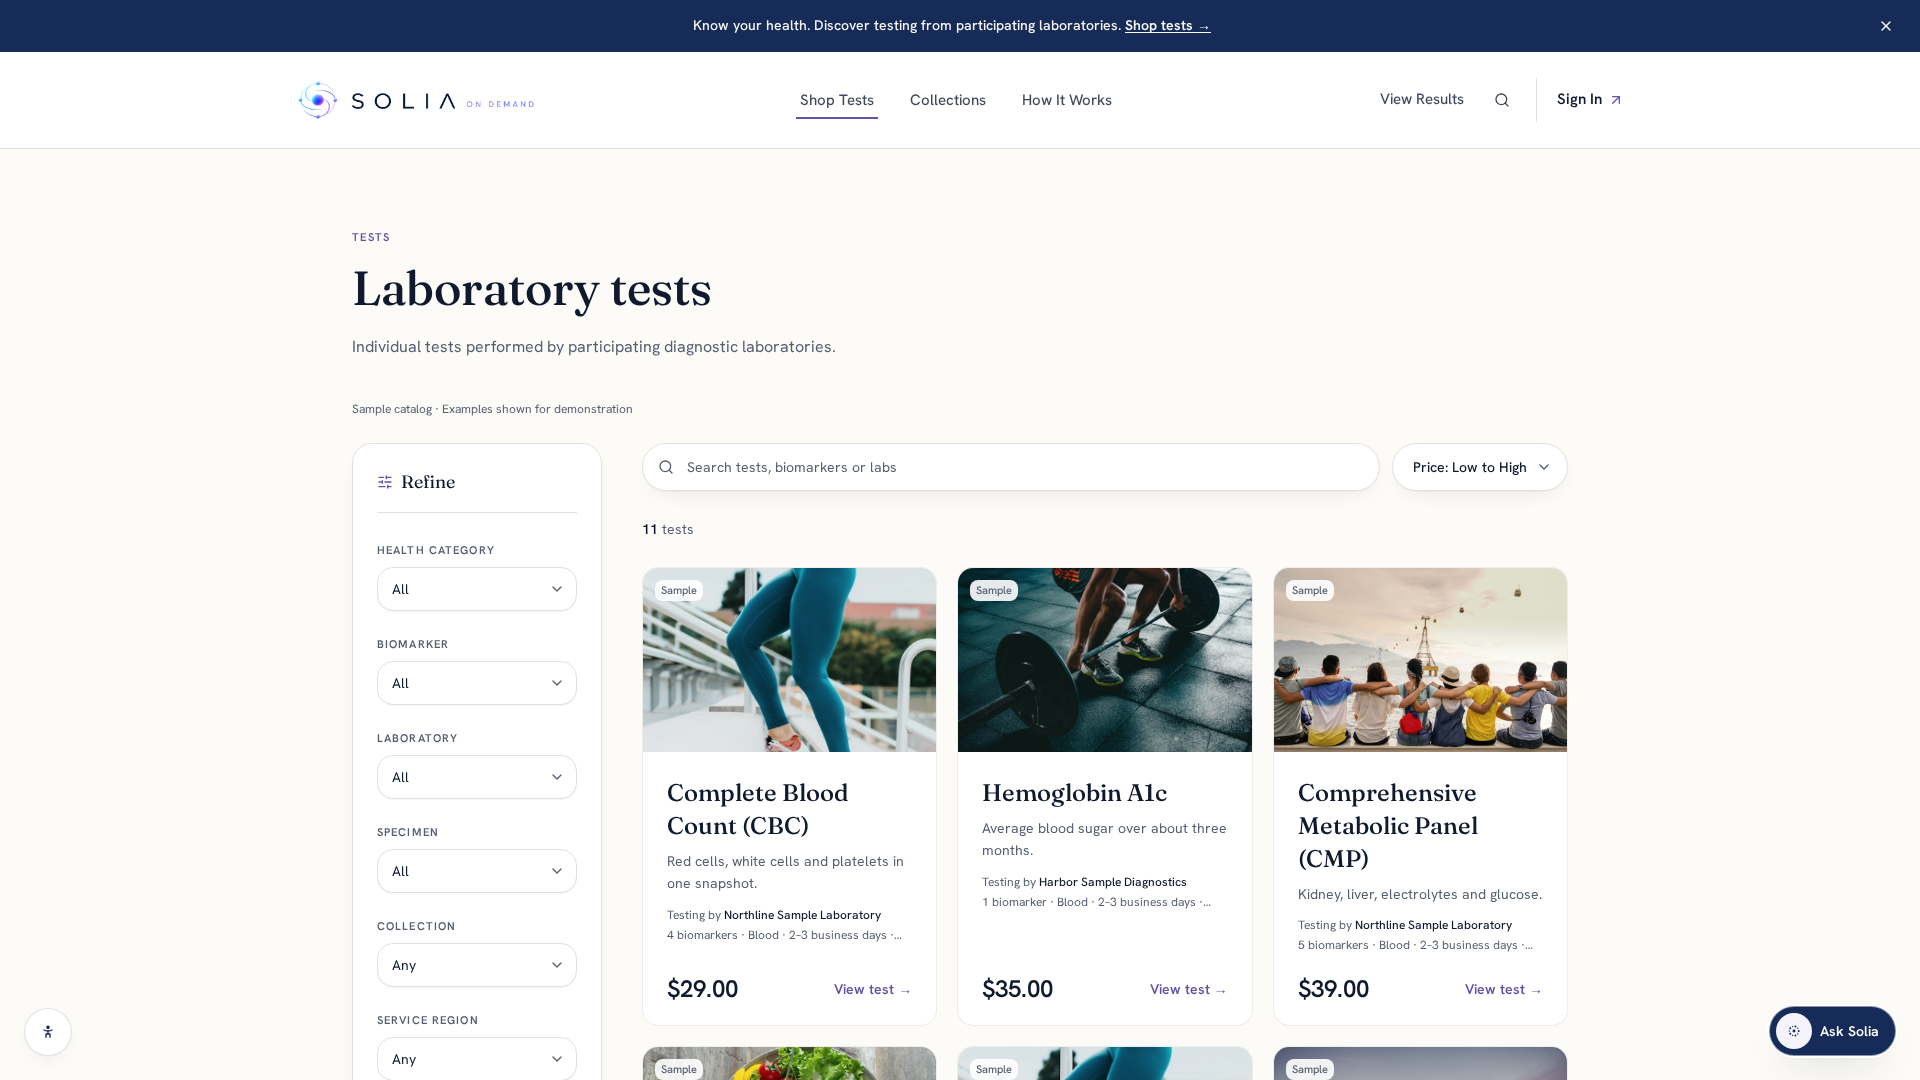Open the Collections nav item
The width and height of the screenshot is (1920, 1080).
click(x=948, y=100)
